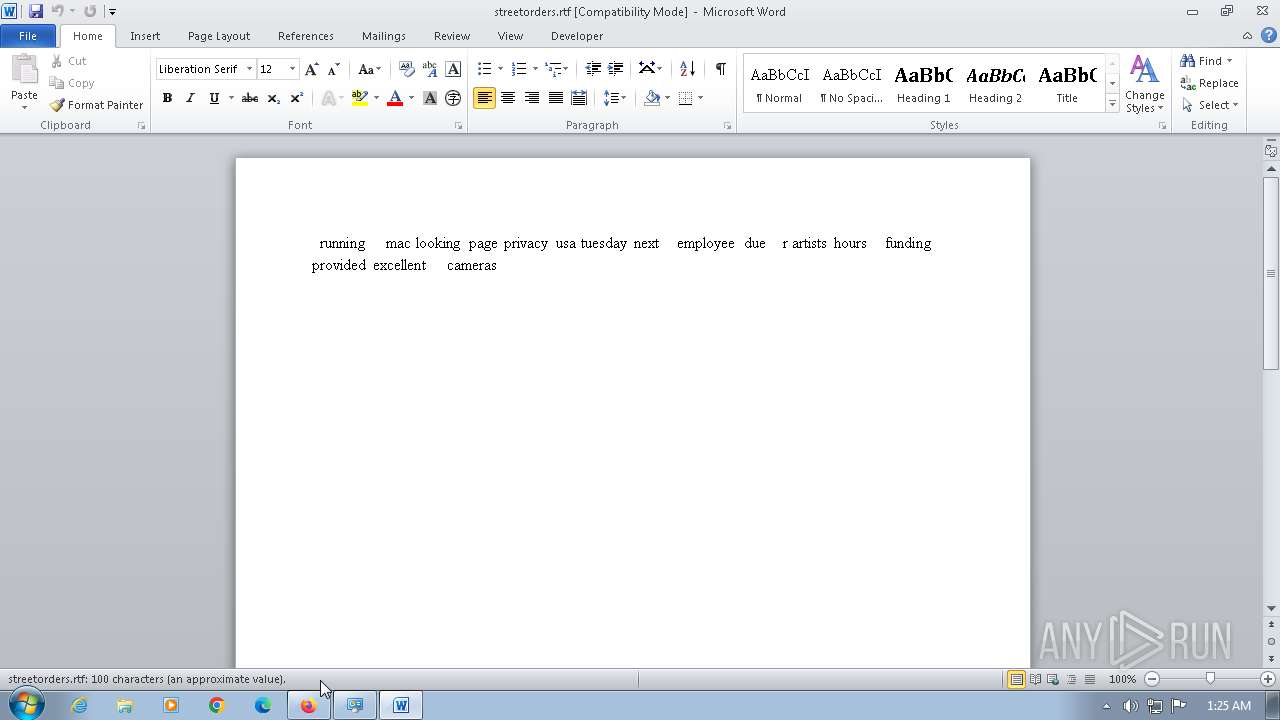Screen dimensions: 1280x720
Task: Click the Decrease Indent icon
Action: (593, 69)
